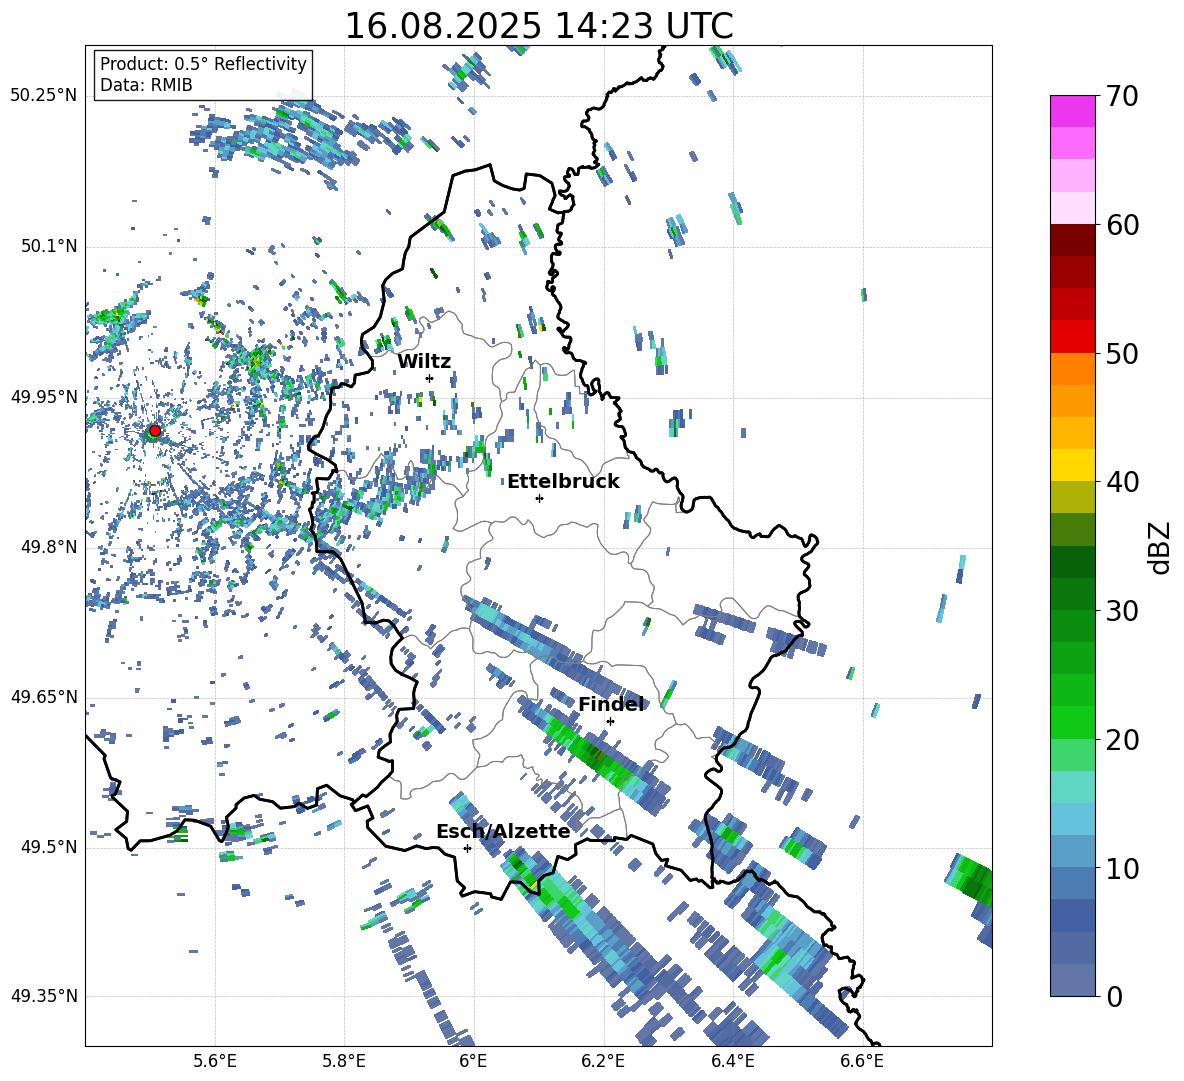This screenshot has height=1081, width=1184.
Task: Click the colorbar tick label 30
Action: 1122,611
